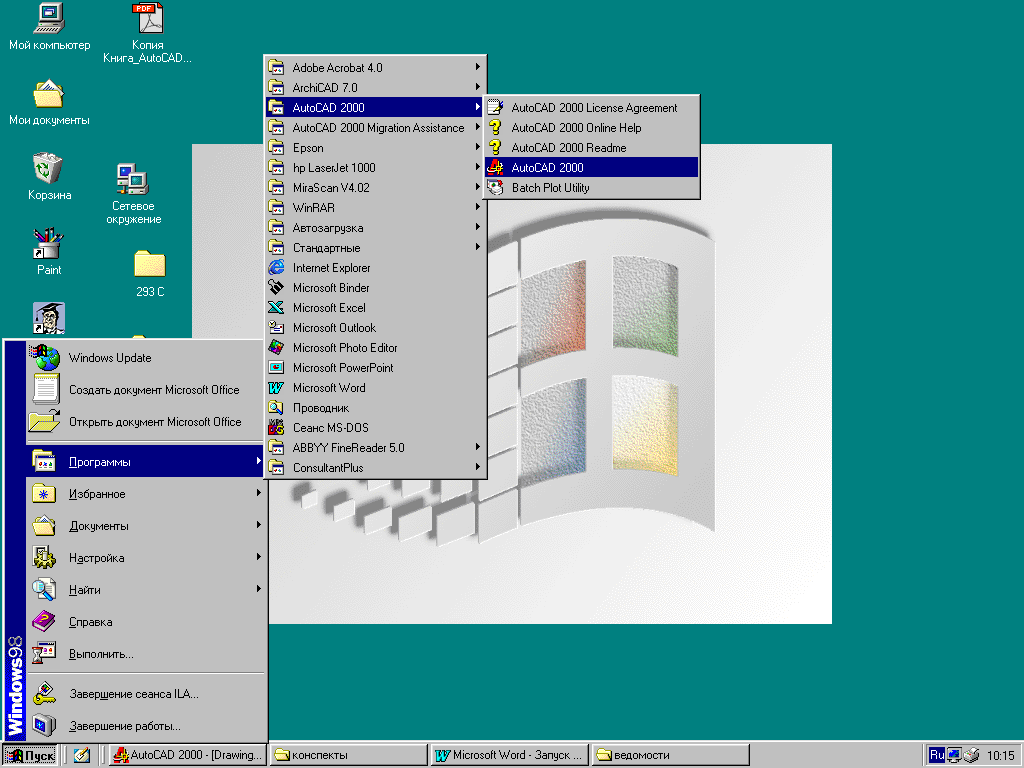Expand ArchiCAD 7.0 program group
The height and width of the screenshot is (768, 1024).
tap(376, 88)
